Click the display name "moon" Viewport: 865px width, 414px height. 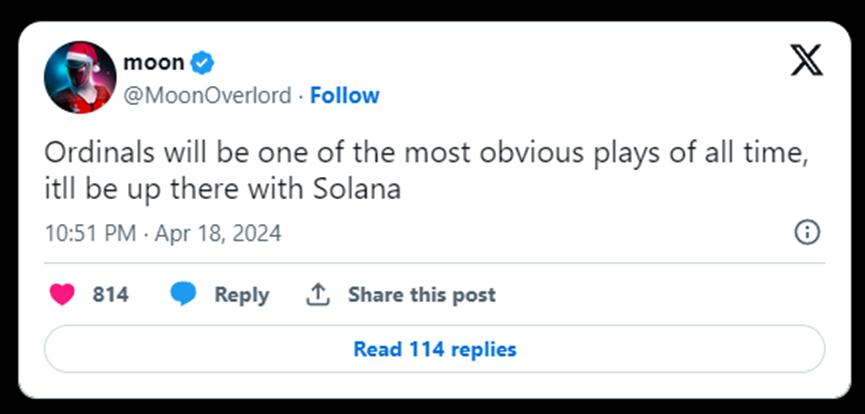click(153, 62)
